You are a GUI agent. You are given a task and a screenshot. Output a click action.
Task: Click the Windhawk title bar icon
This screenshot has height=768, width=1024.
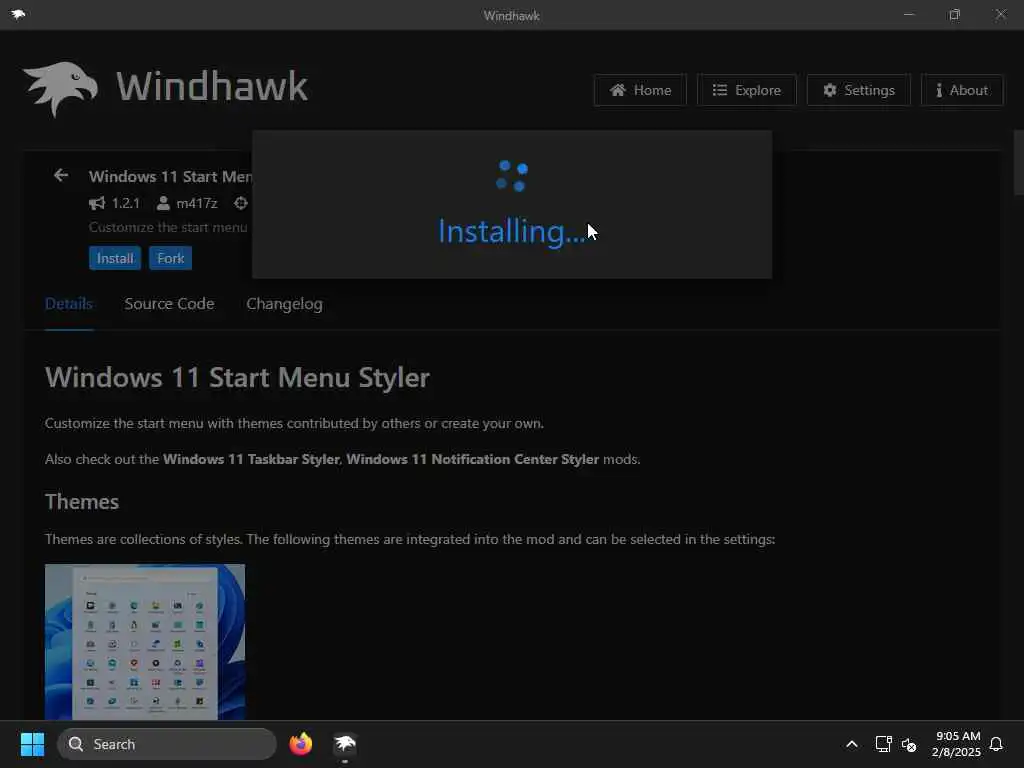(18, 14)
